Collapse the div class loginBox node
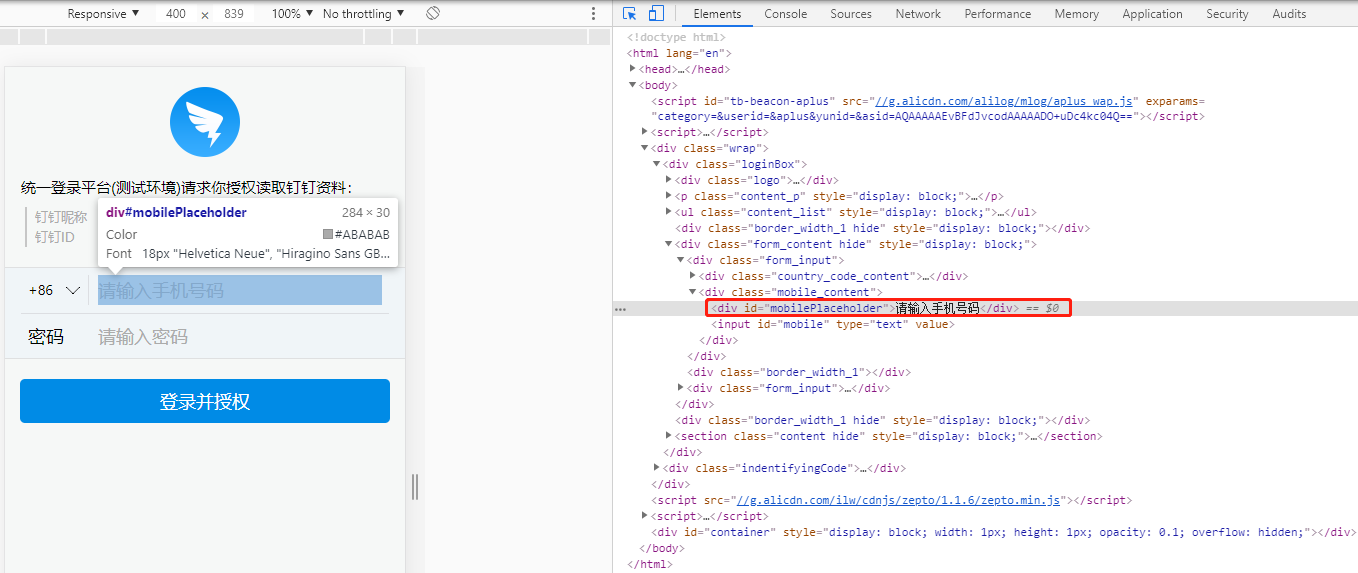Viewport: 1358px width, 573px height. coord(657,164)
